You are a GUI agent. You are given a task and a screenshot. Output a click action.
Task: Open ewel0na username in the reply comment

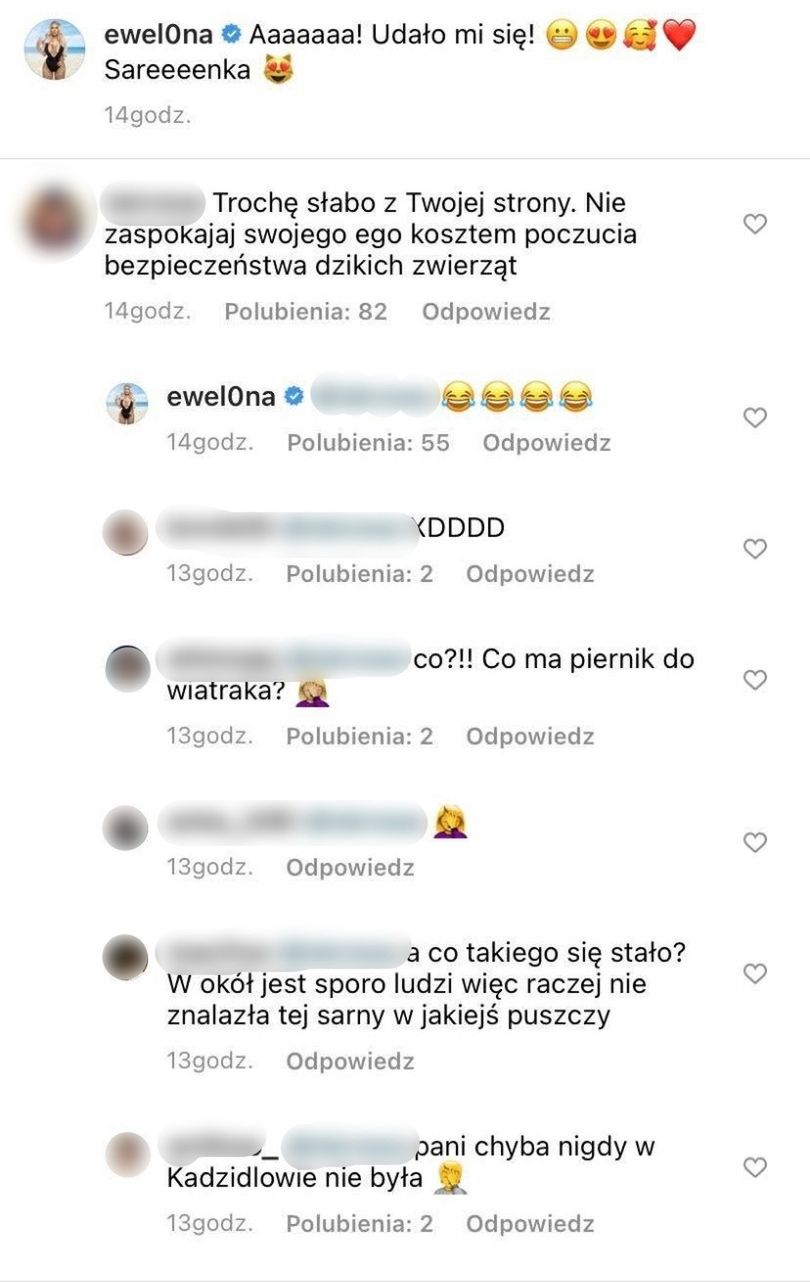[220, 396]
